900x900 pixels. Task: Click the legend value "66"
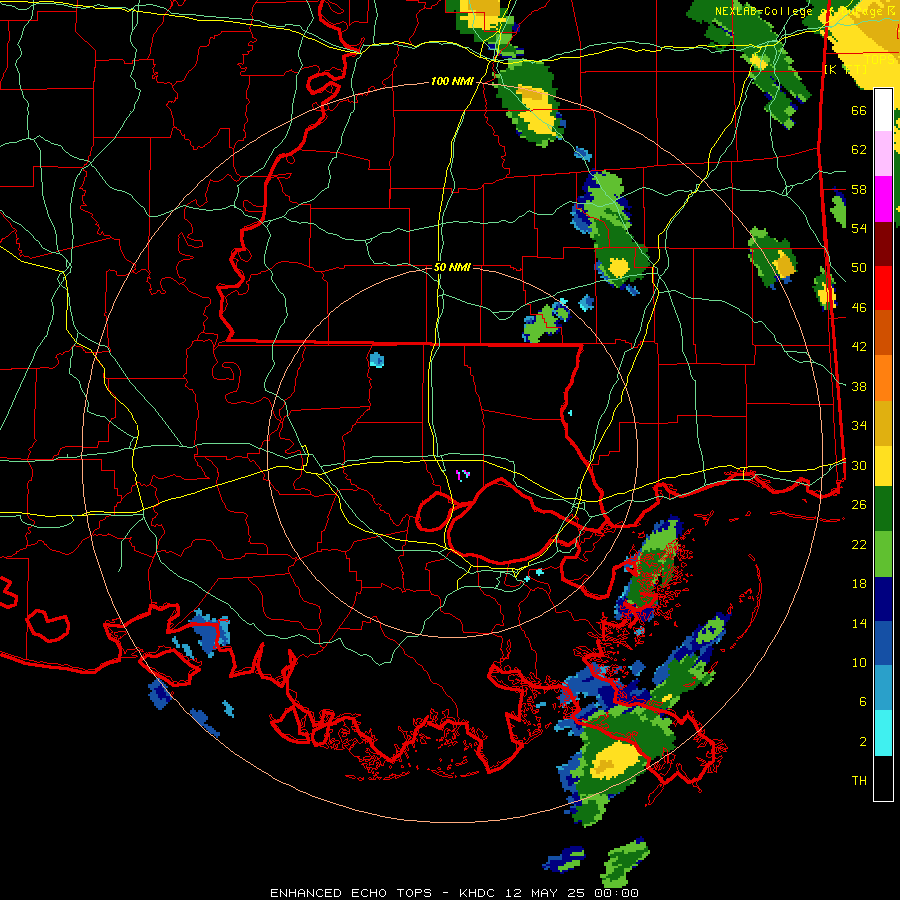click(x=859, y=110)
